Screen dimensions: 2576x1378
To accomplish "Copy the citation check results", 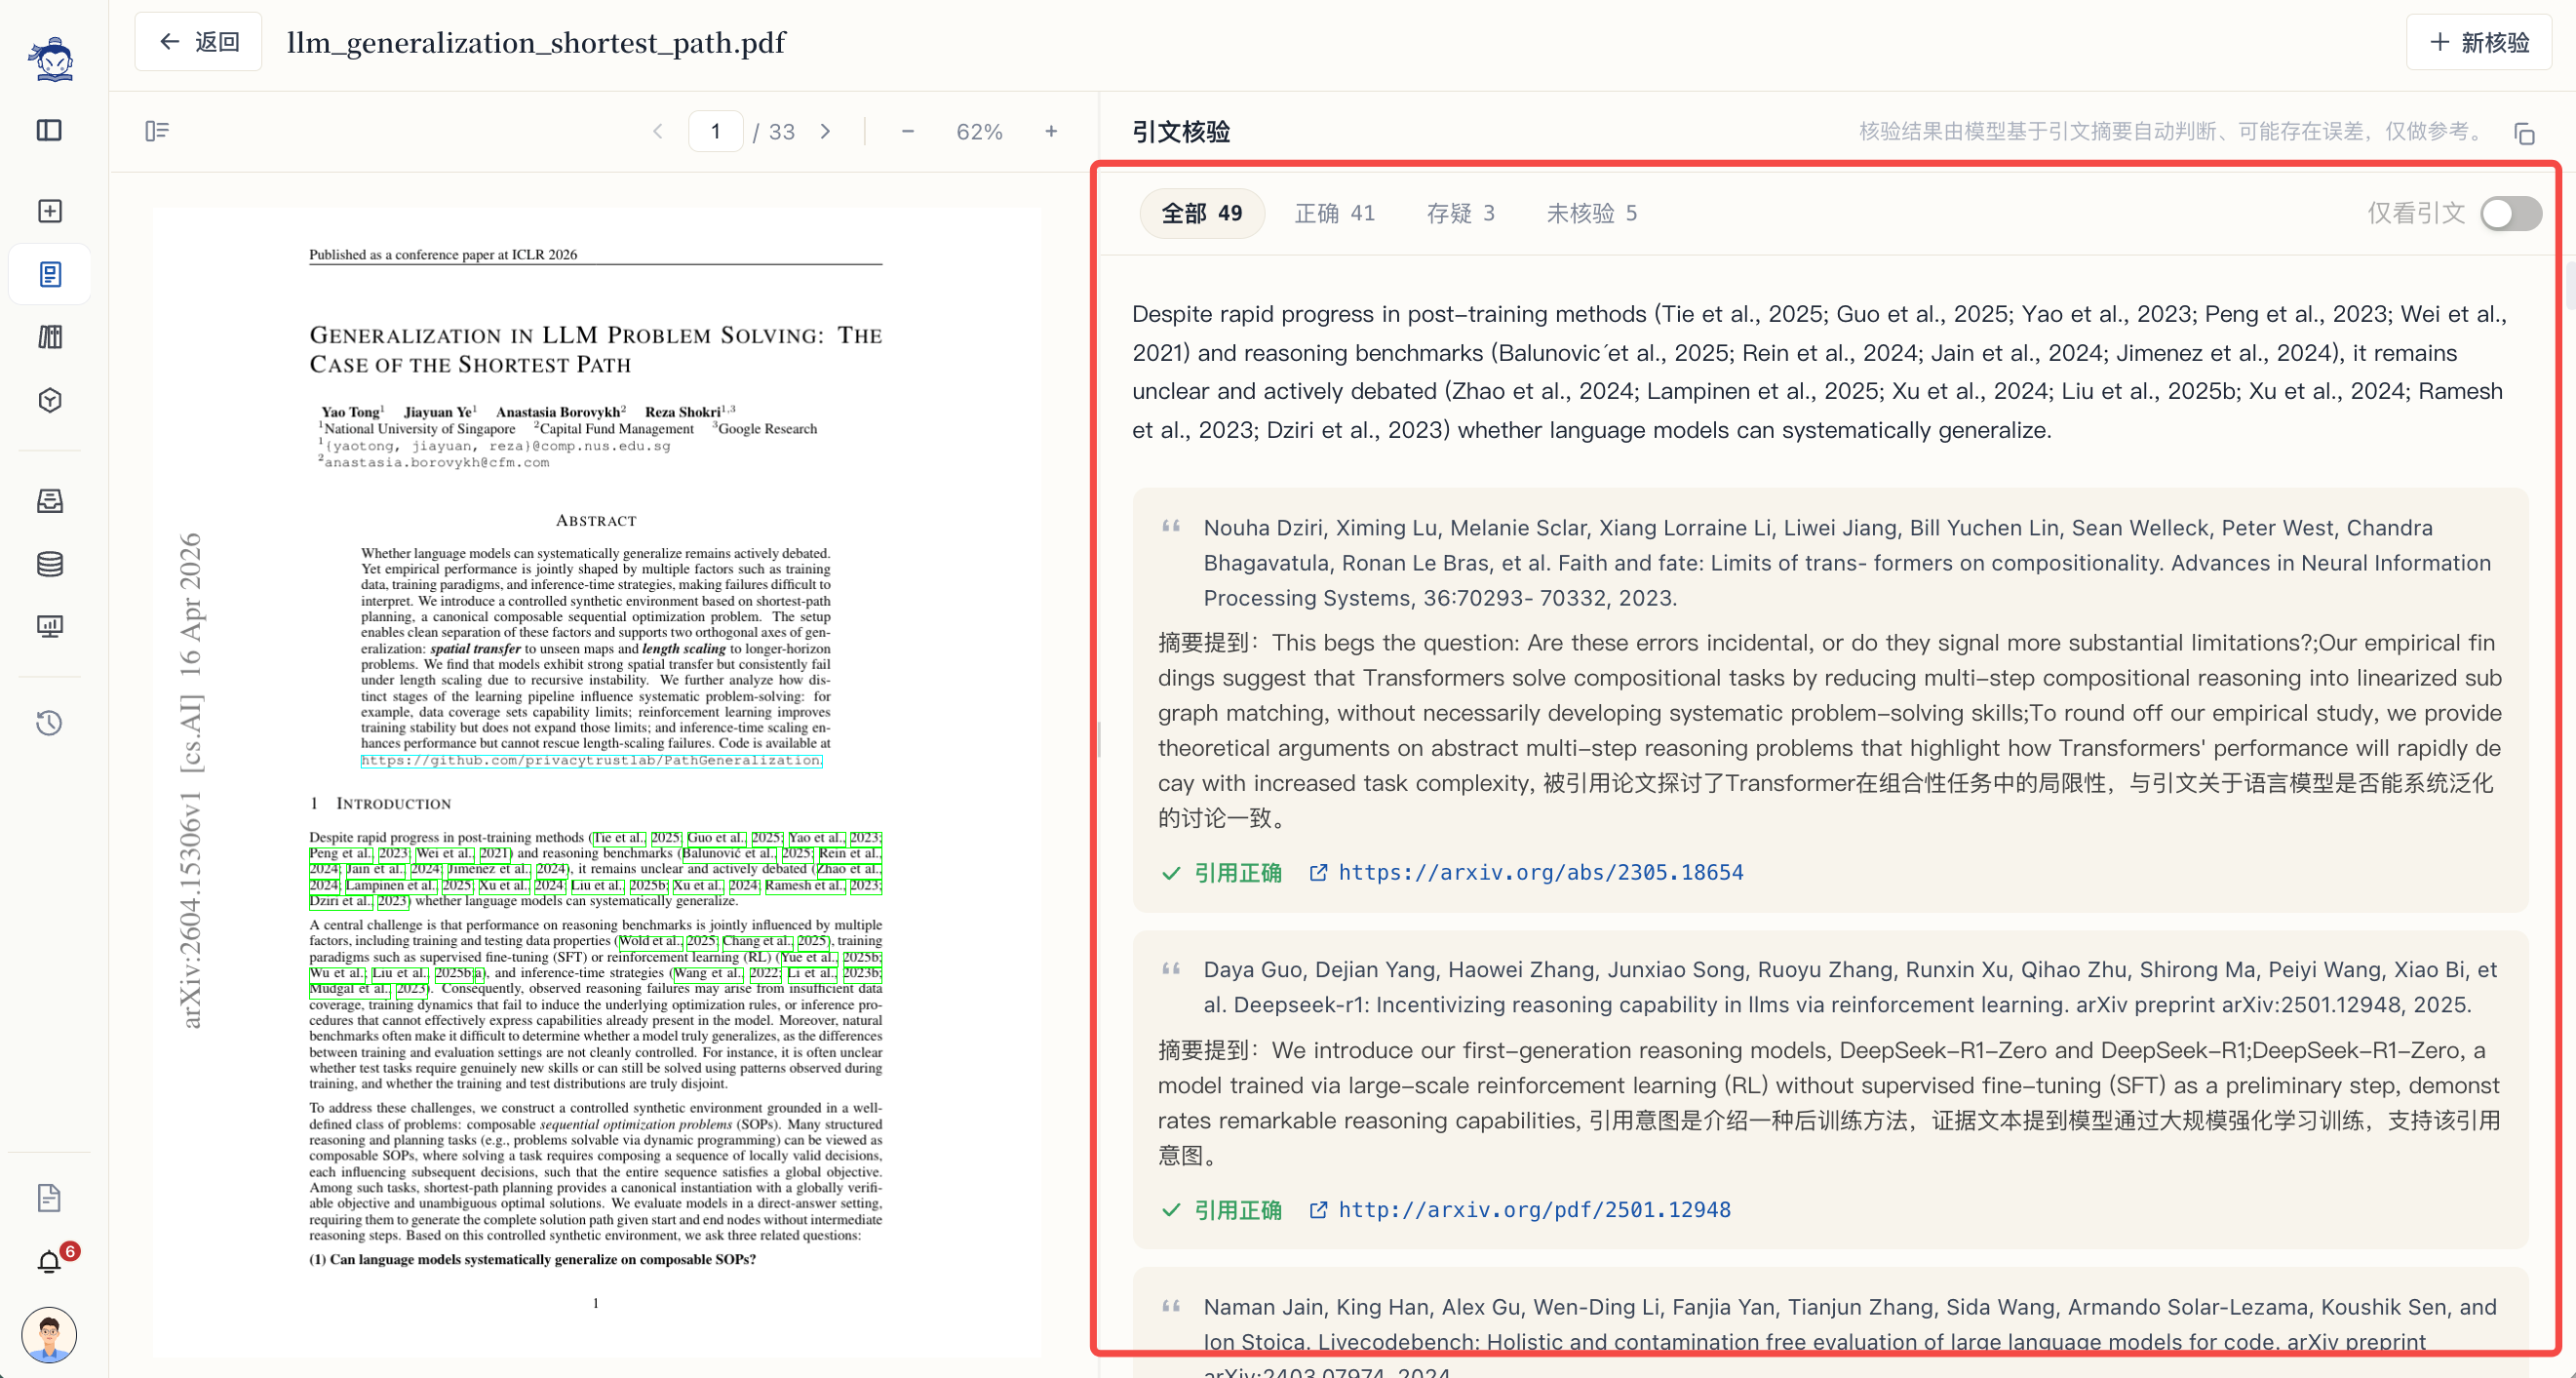I will pos(2524,133).
